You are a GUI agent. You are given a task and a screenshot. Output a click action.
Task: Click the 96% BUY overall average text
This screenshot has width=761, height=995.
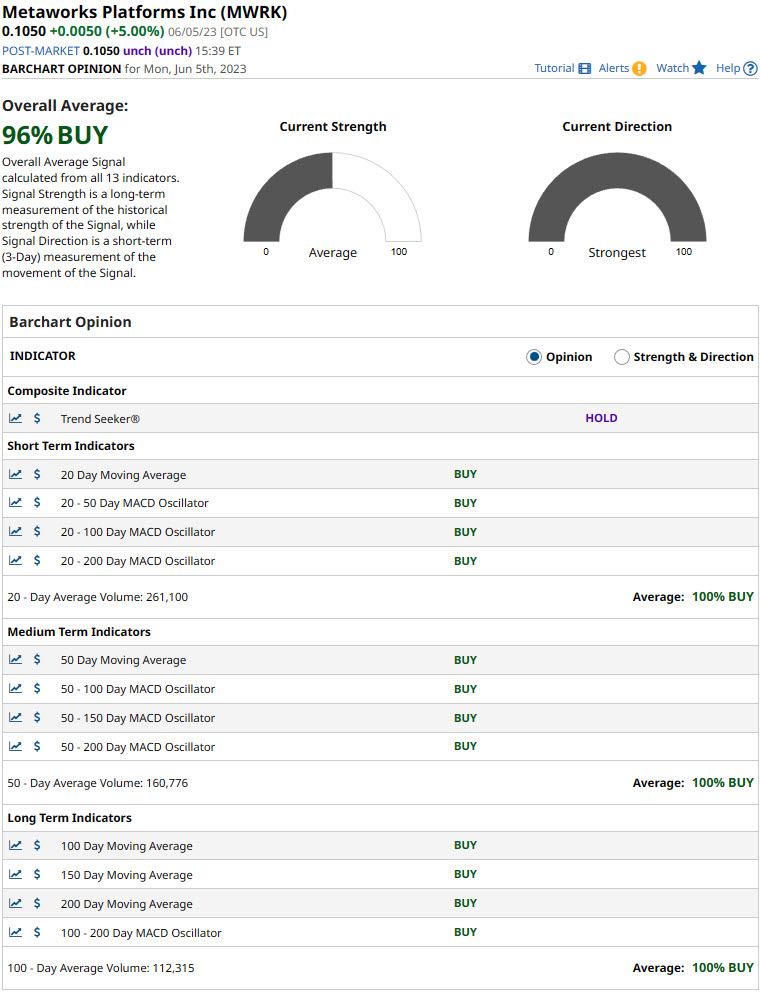tap(55, 135)
